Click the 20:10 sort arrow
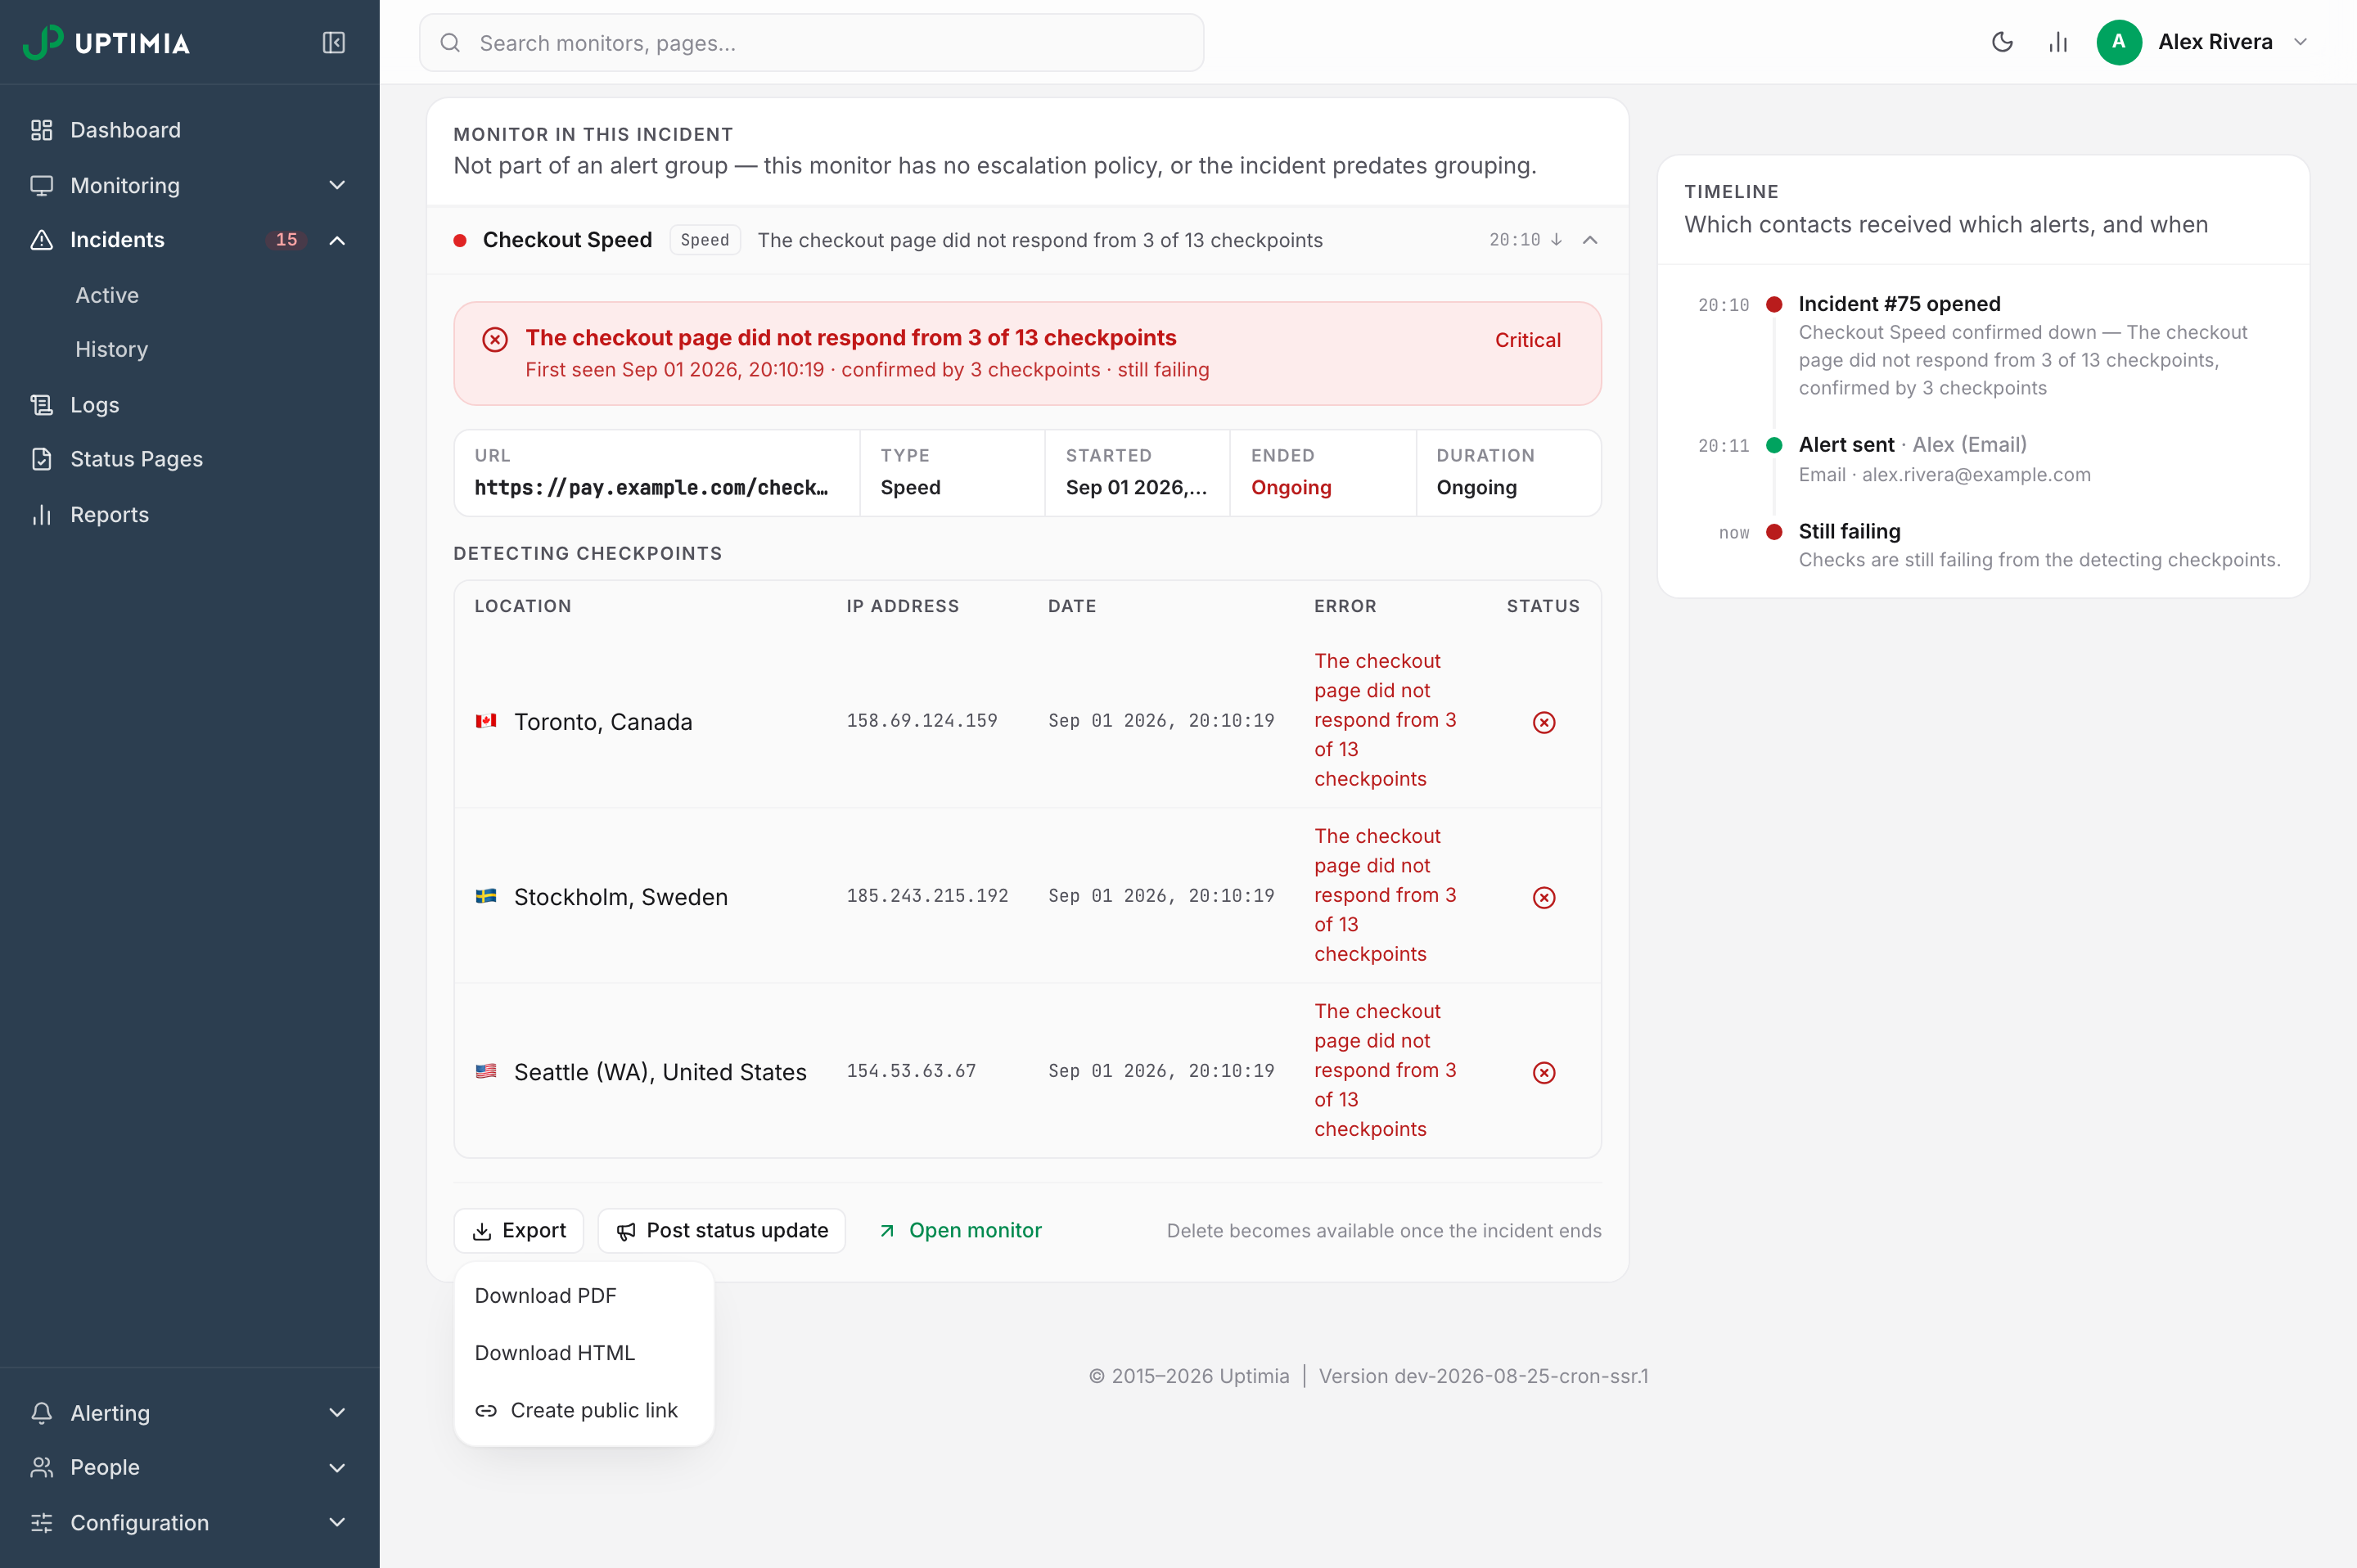 [1557, 240]
